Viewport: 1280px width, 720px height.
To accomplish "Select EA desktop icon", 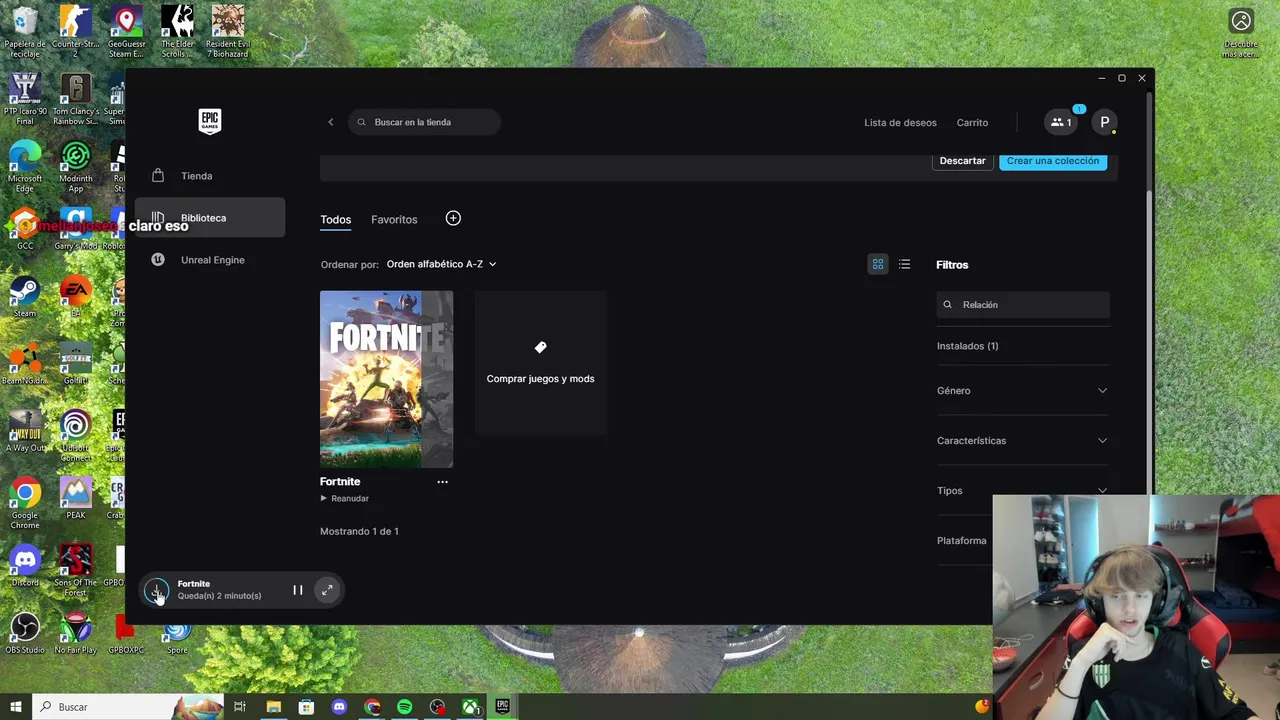I will tap(75, 297).
